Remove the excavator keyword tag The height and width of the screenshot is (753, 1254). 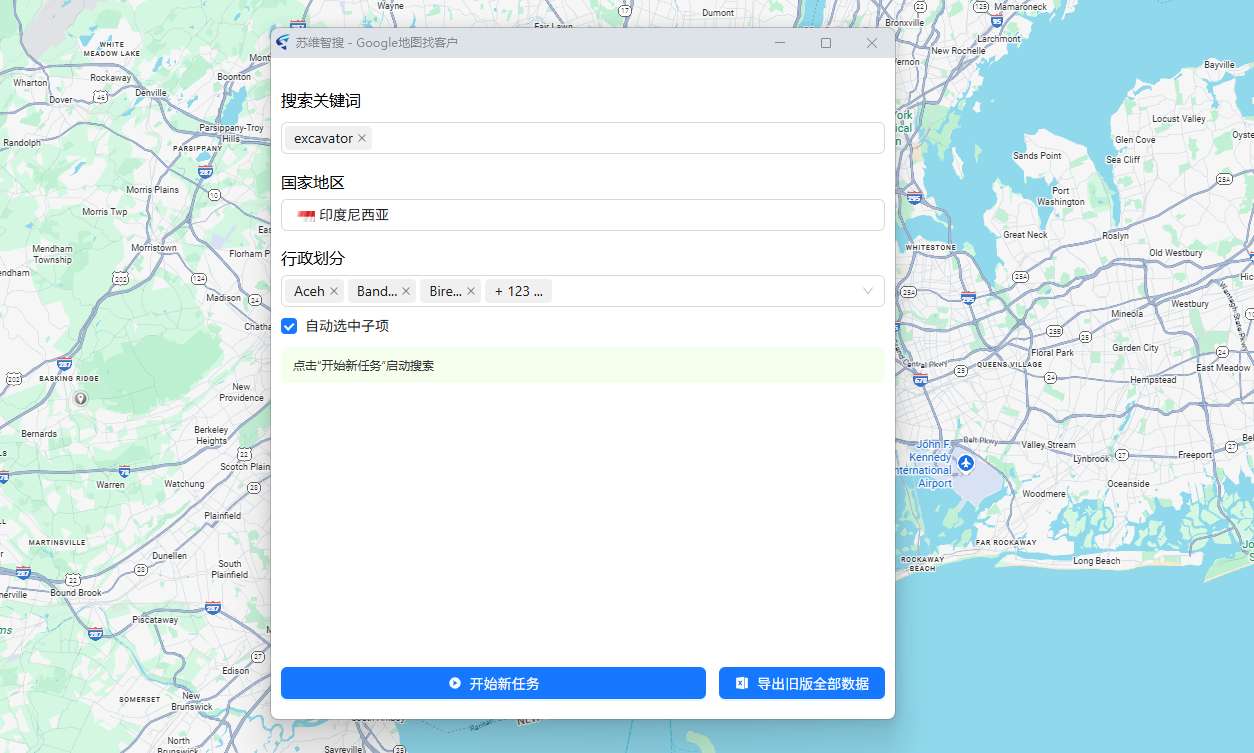pos(362,139)
